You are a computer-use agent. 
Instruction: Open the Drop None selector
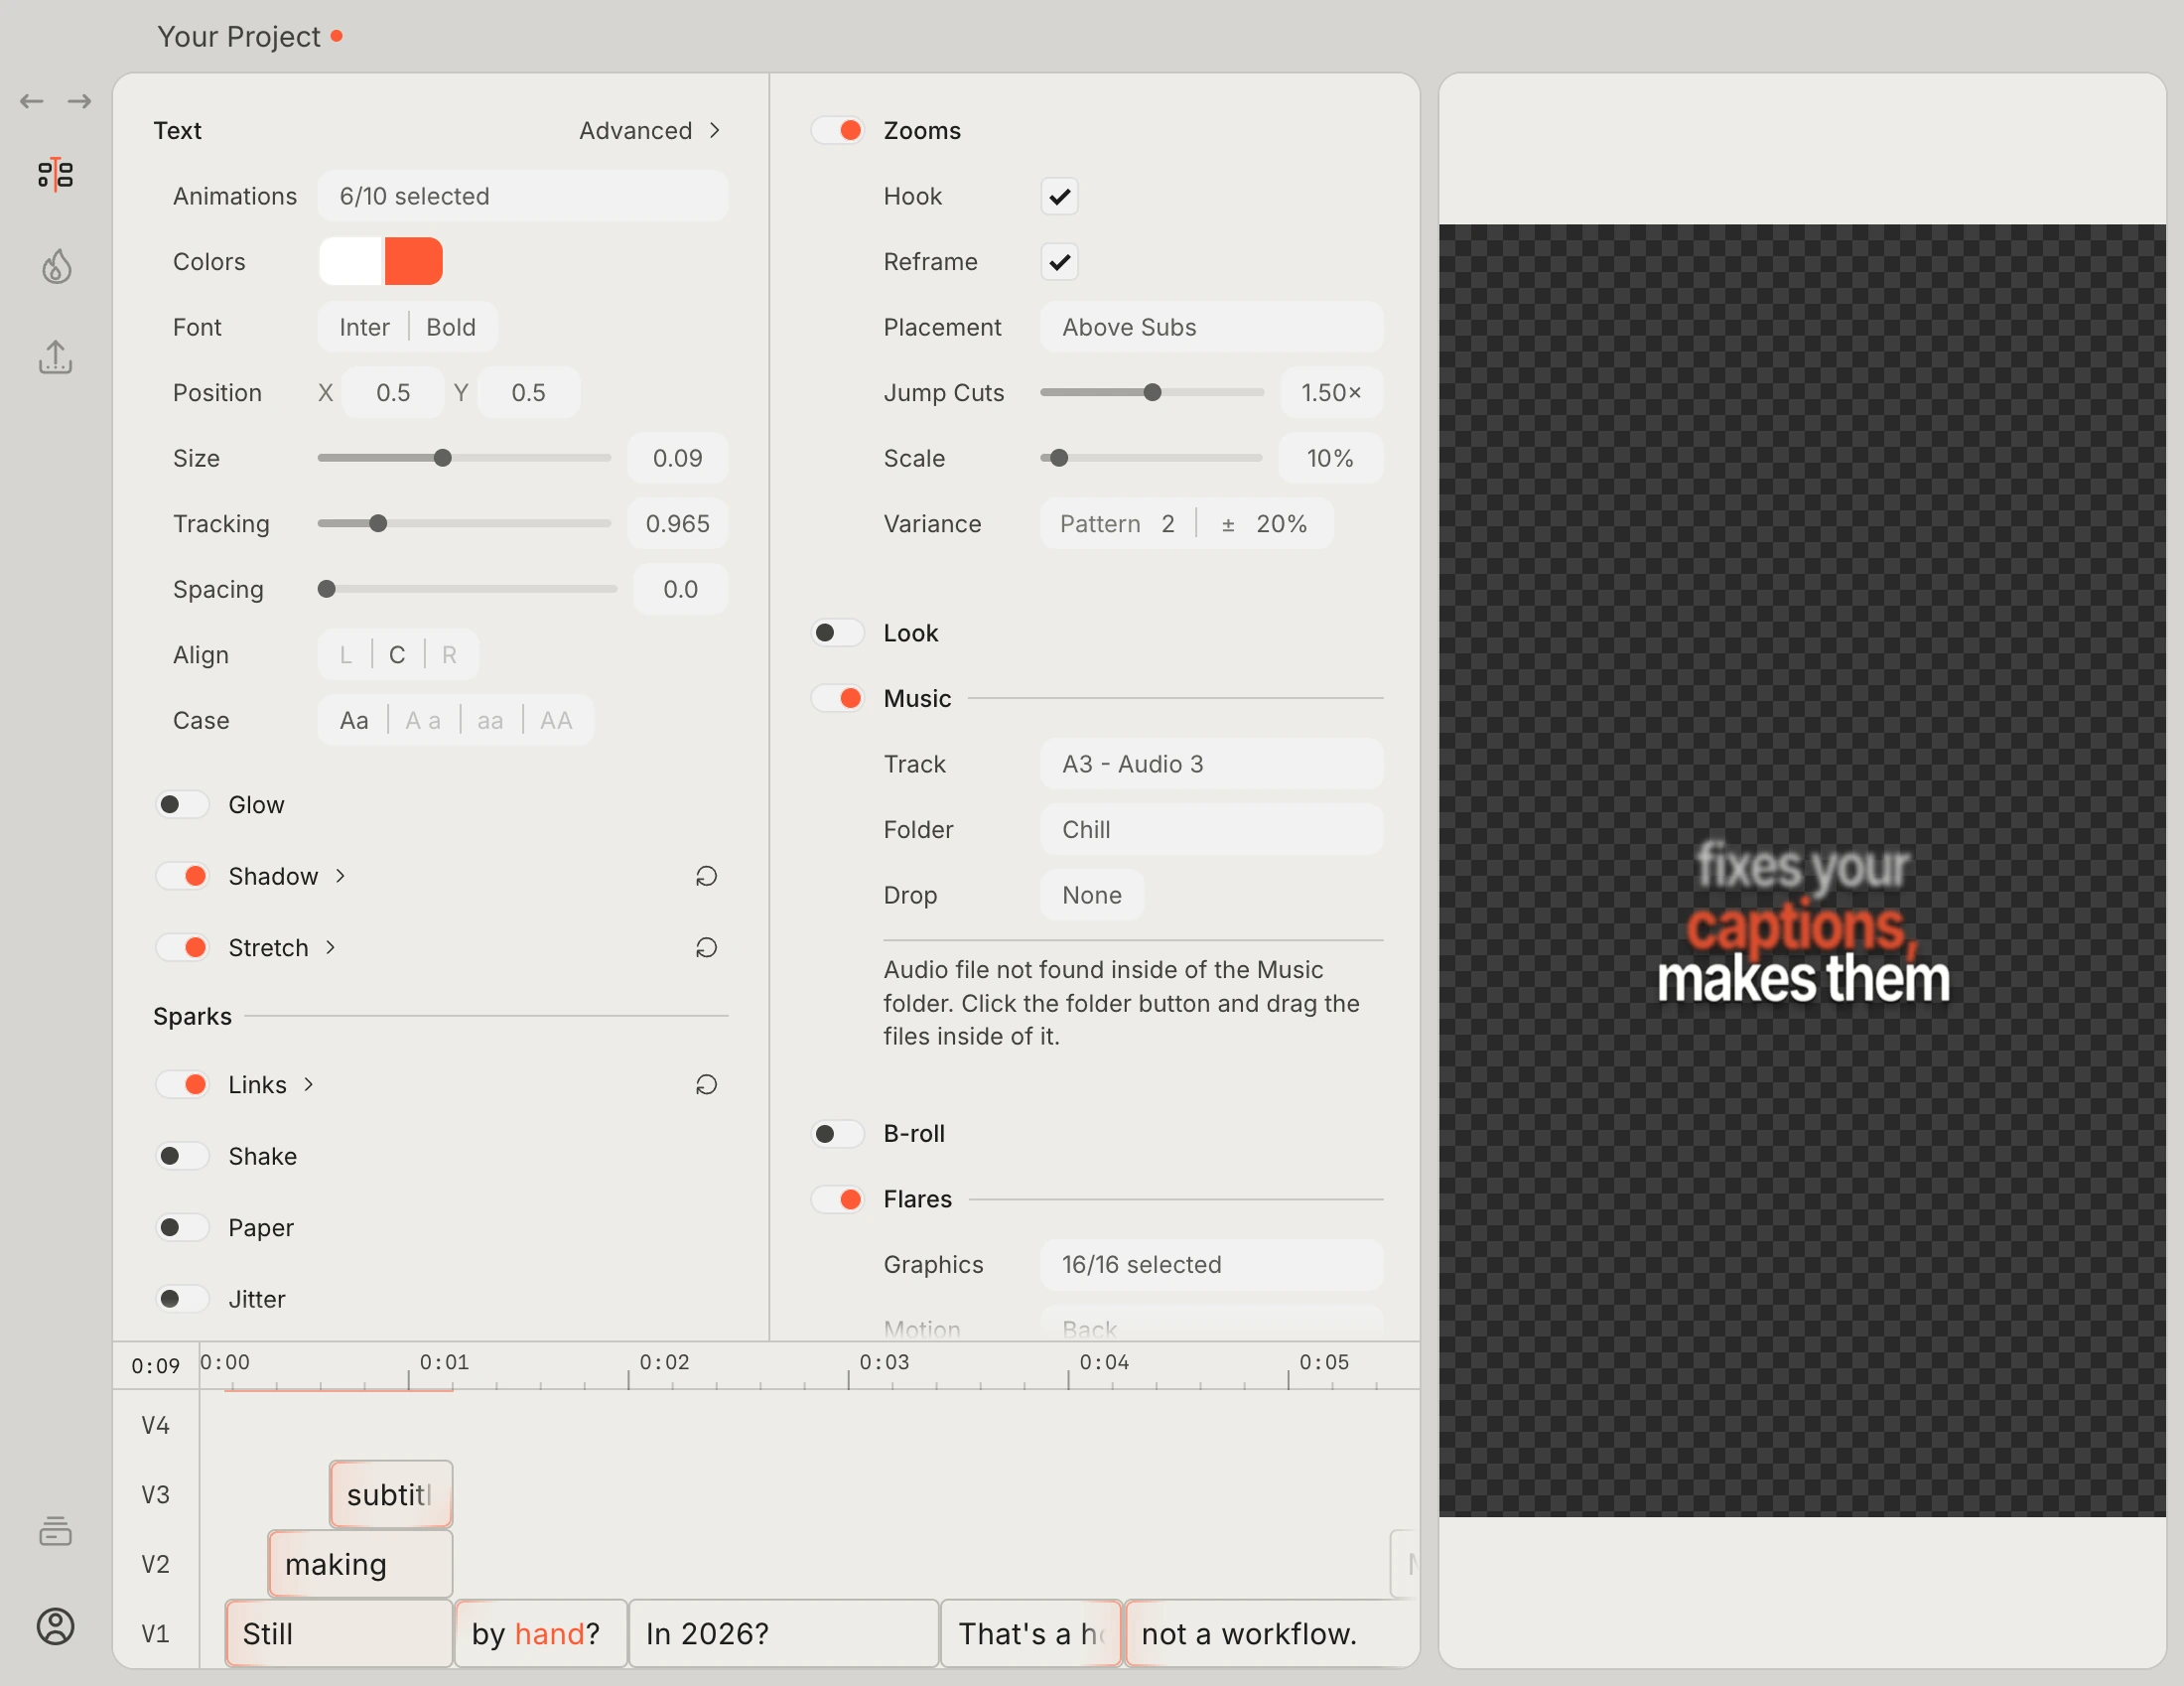pos(1092,895)
